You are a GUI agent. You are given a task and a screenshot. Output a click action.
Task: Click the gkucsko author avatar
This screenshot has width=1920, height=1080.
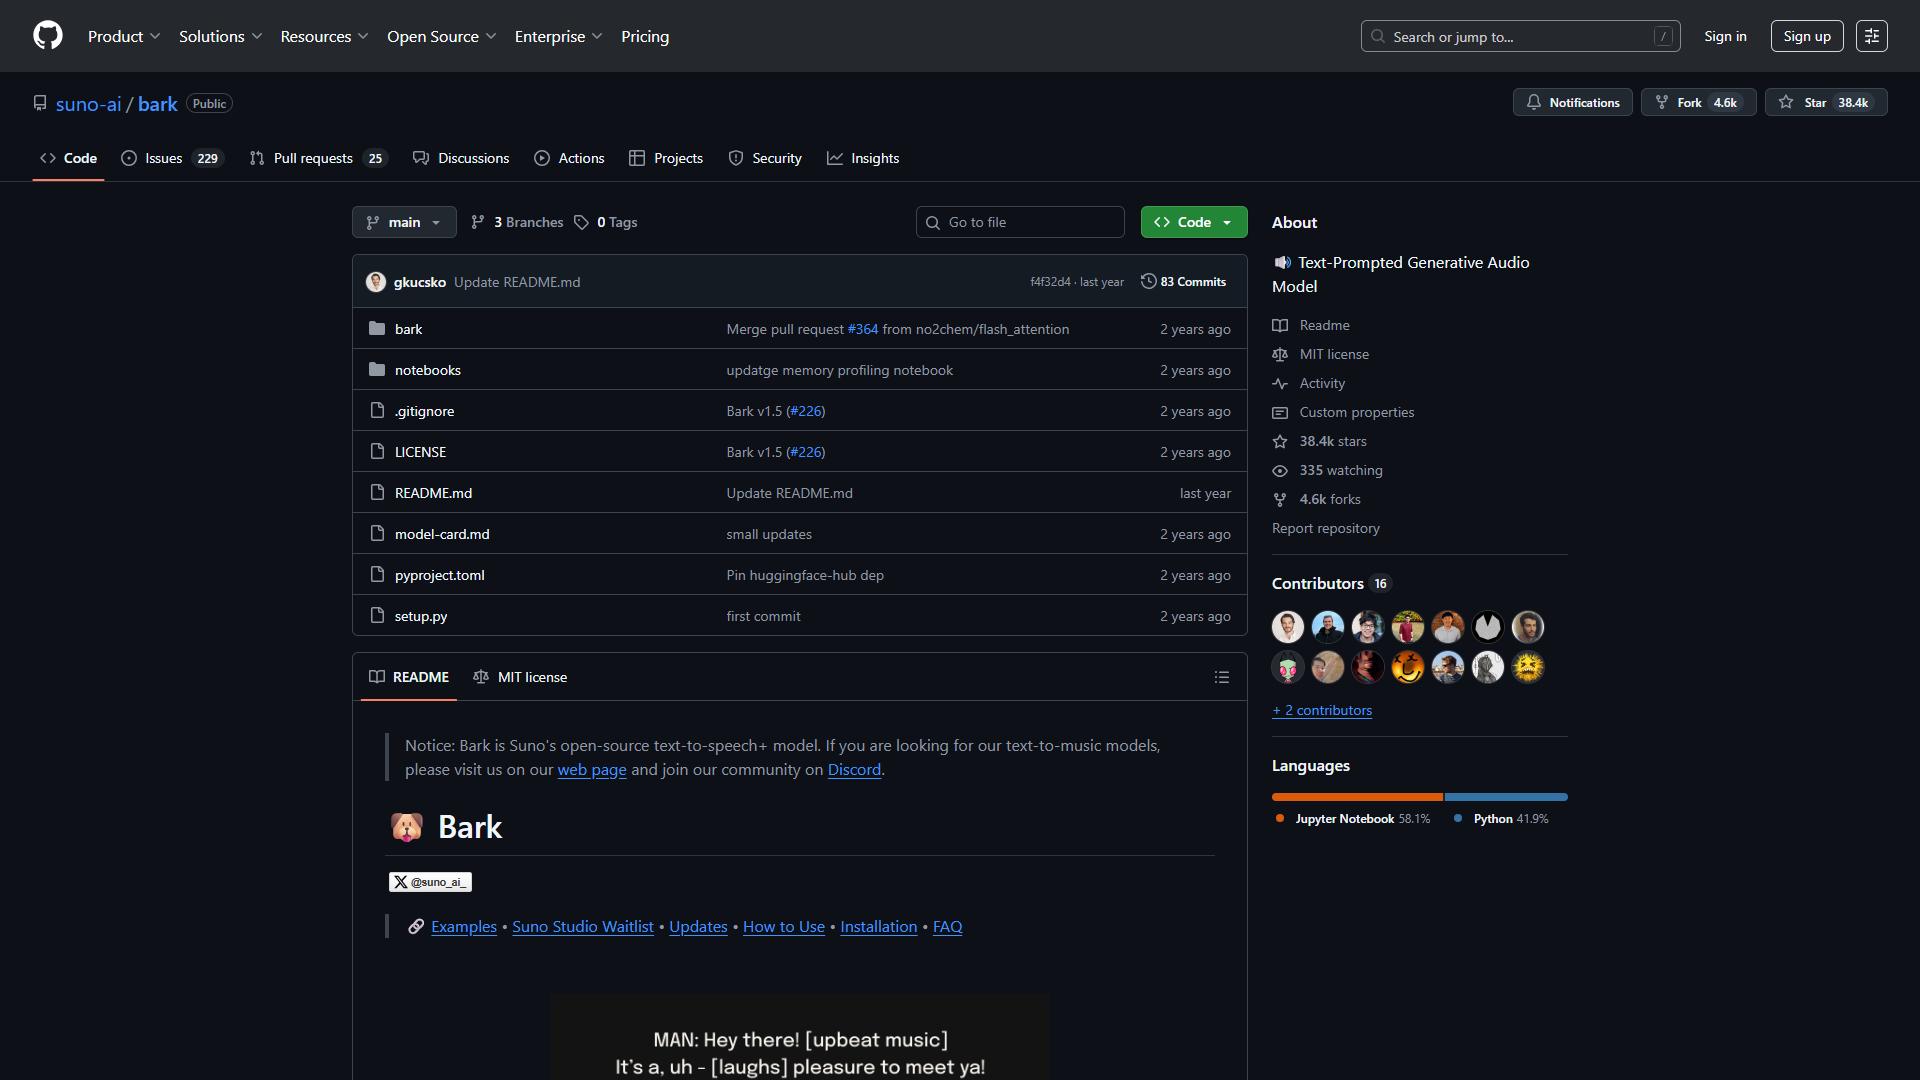[376, 282]
